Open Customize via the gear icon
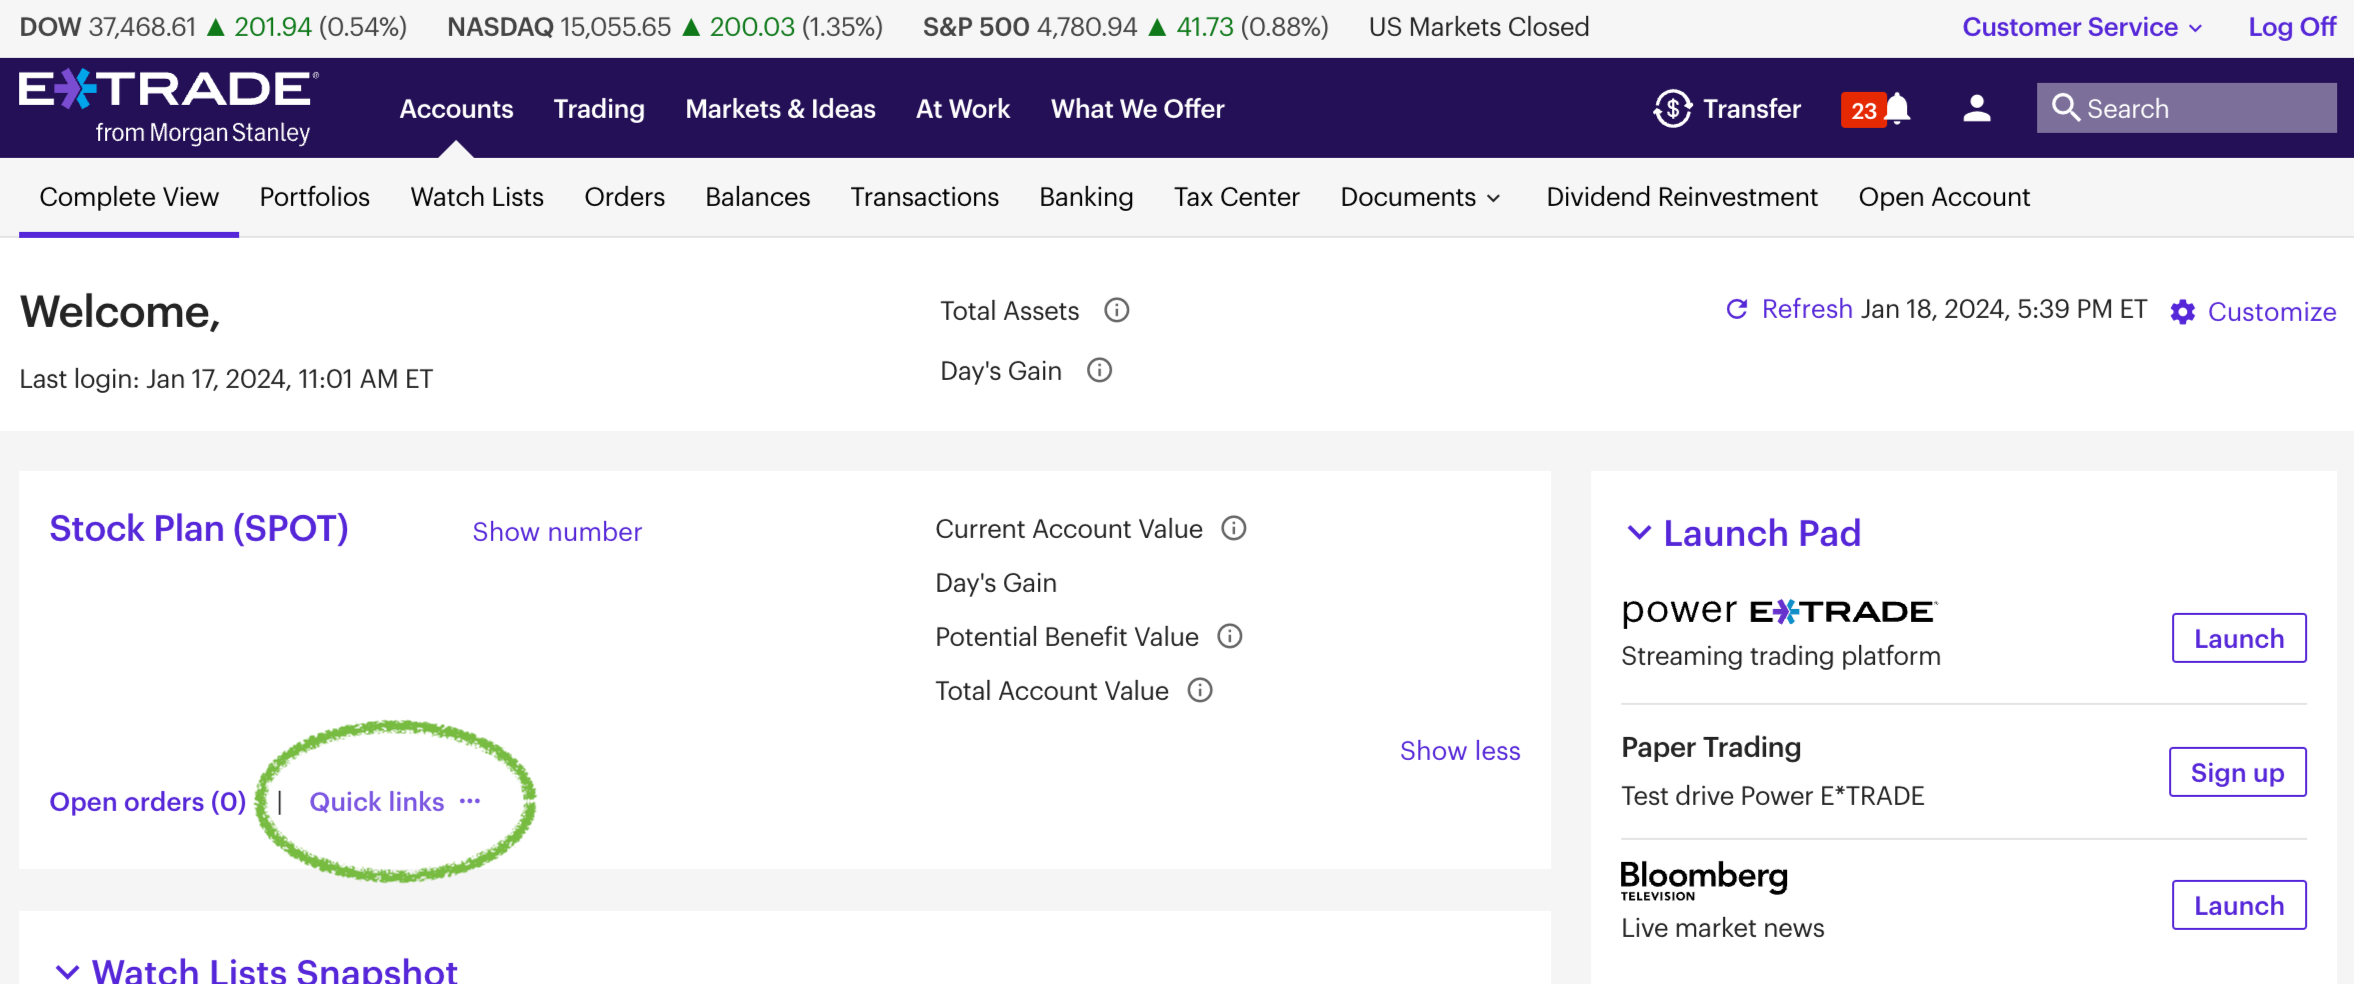 (x=2184, y=311)
